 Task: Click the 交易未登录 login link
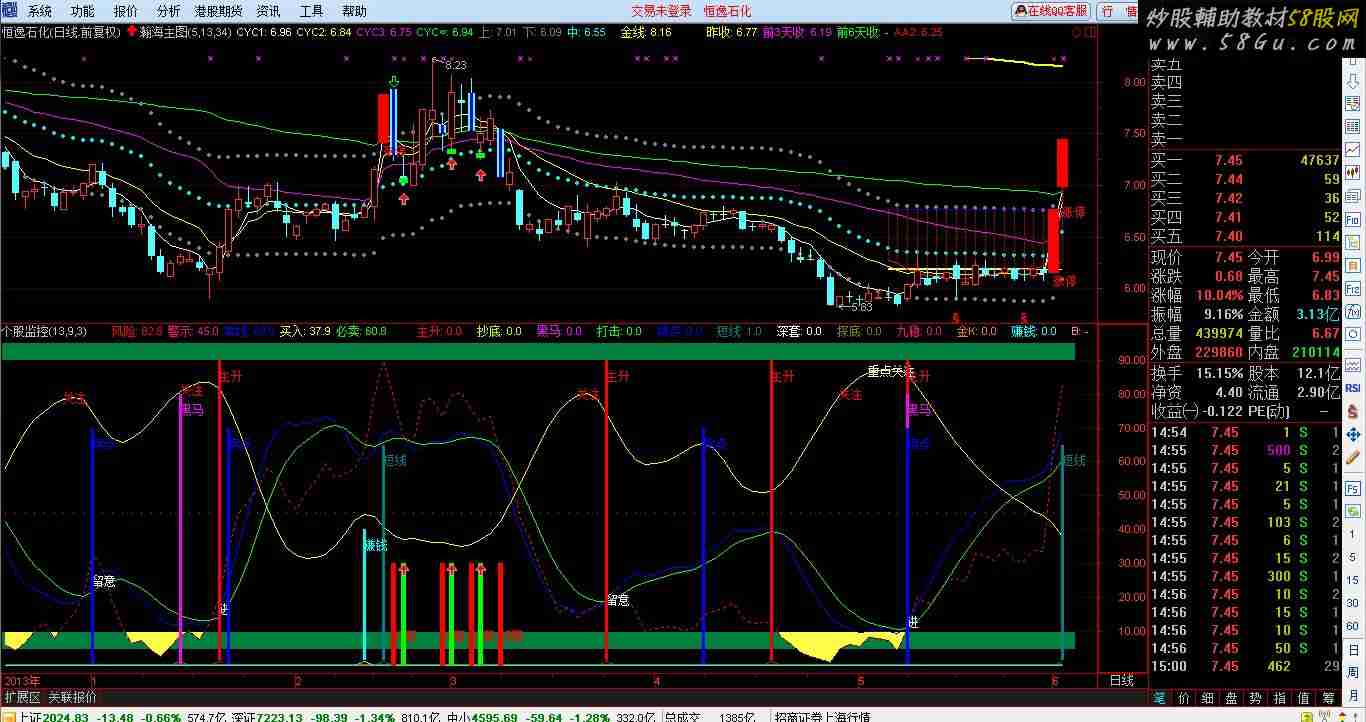661,11
